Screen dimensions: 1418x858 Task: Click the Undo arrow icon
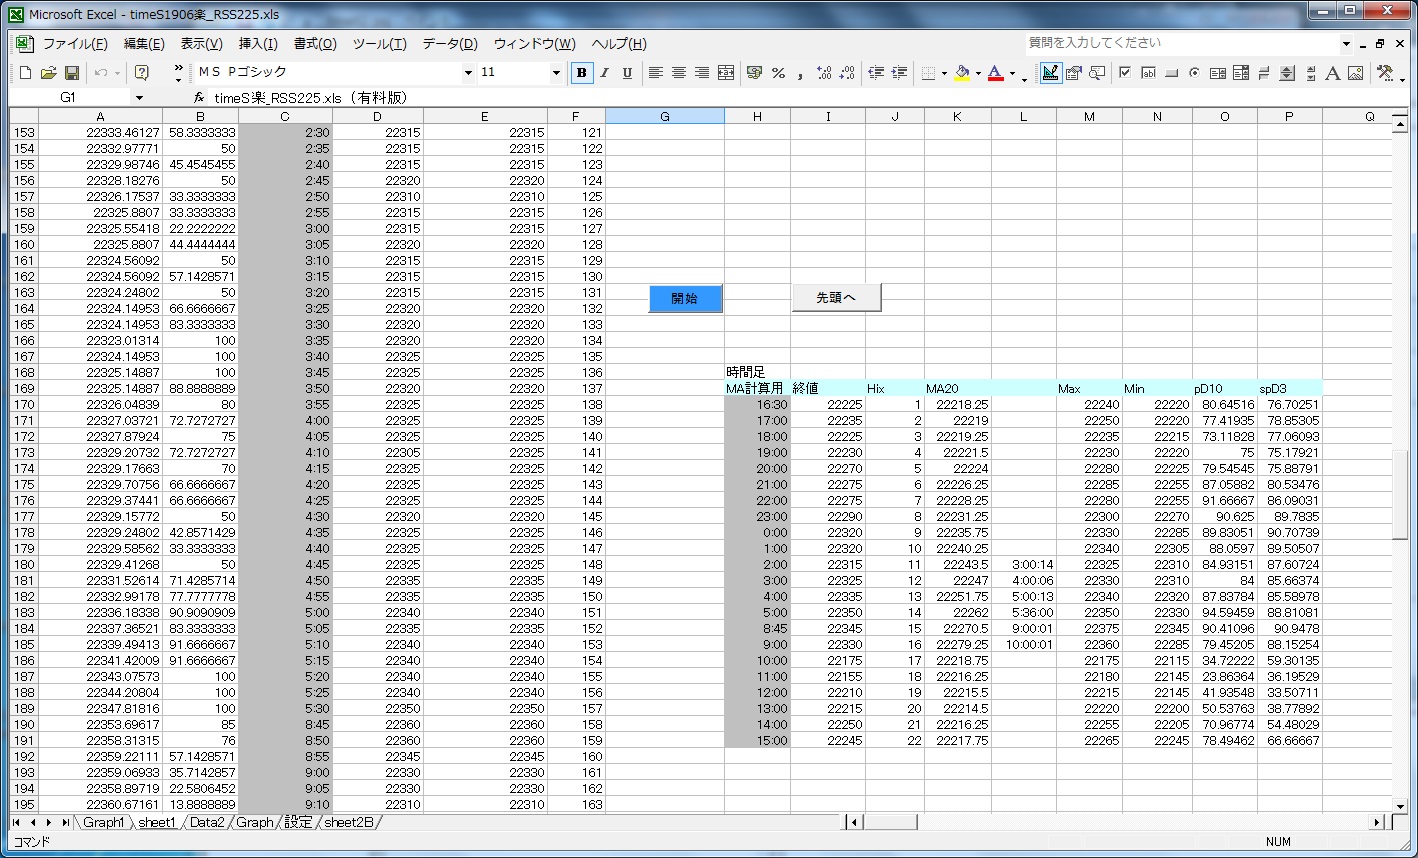click(100, 73)
